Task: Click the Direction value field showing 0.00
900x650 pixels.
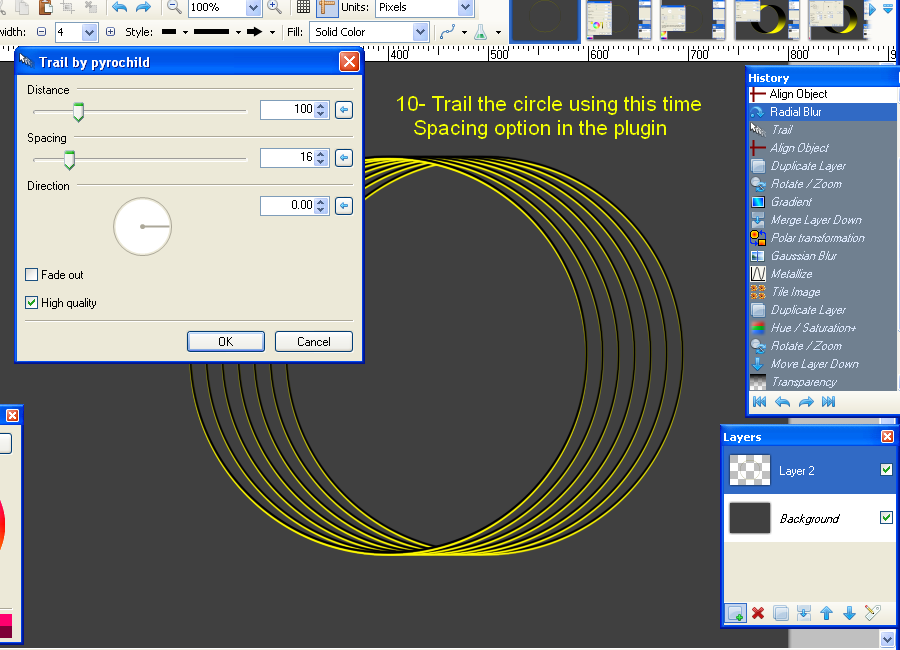Action: (x=288, y=205)
